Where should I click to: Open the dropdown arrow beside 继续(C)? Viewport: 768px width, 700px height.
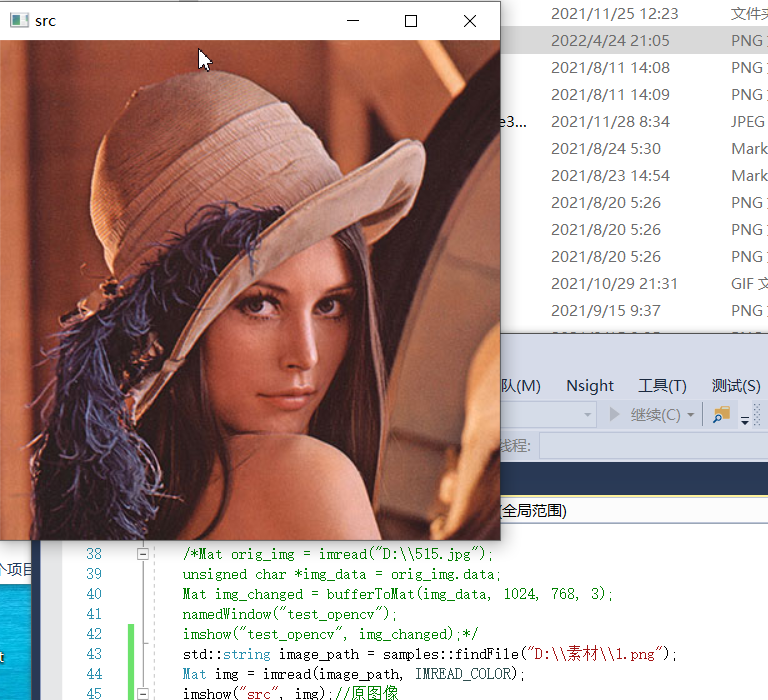tap(691, 415)
